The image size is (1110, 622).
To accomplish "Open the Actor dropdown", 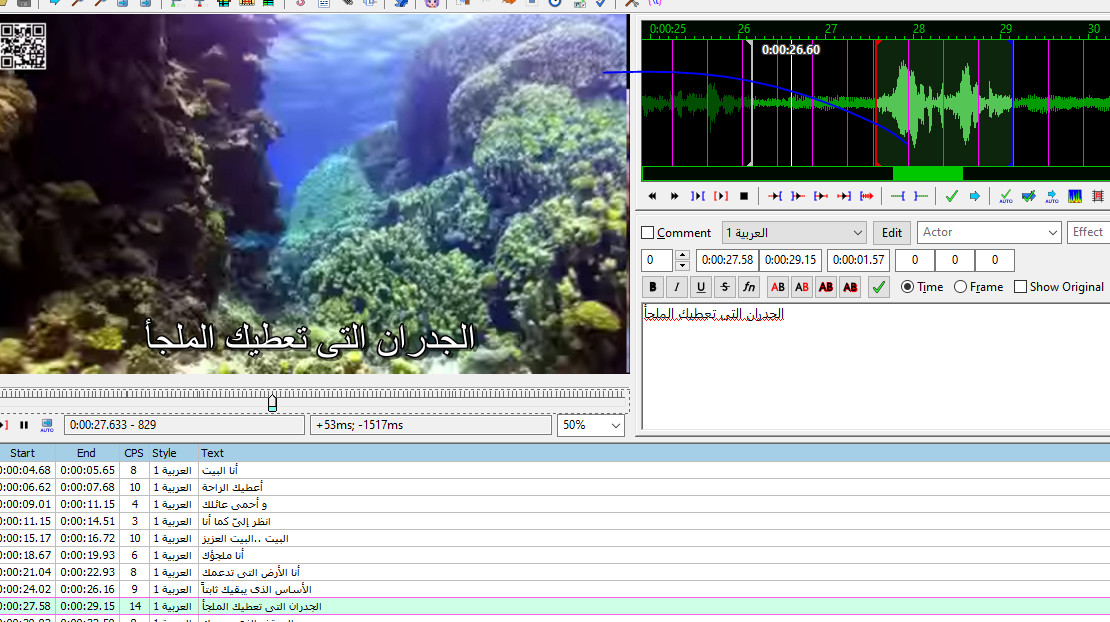I will 988,233.
